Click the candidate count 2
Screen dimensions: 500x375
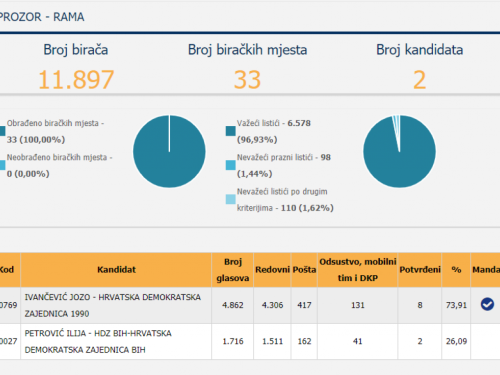click(420, 80)
